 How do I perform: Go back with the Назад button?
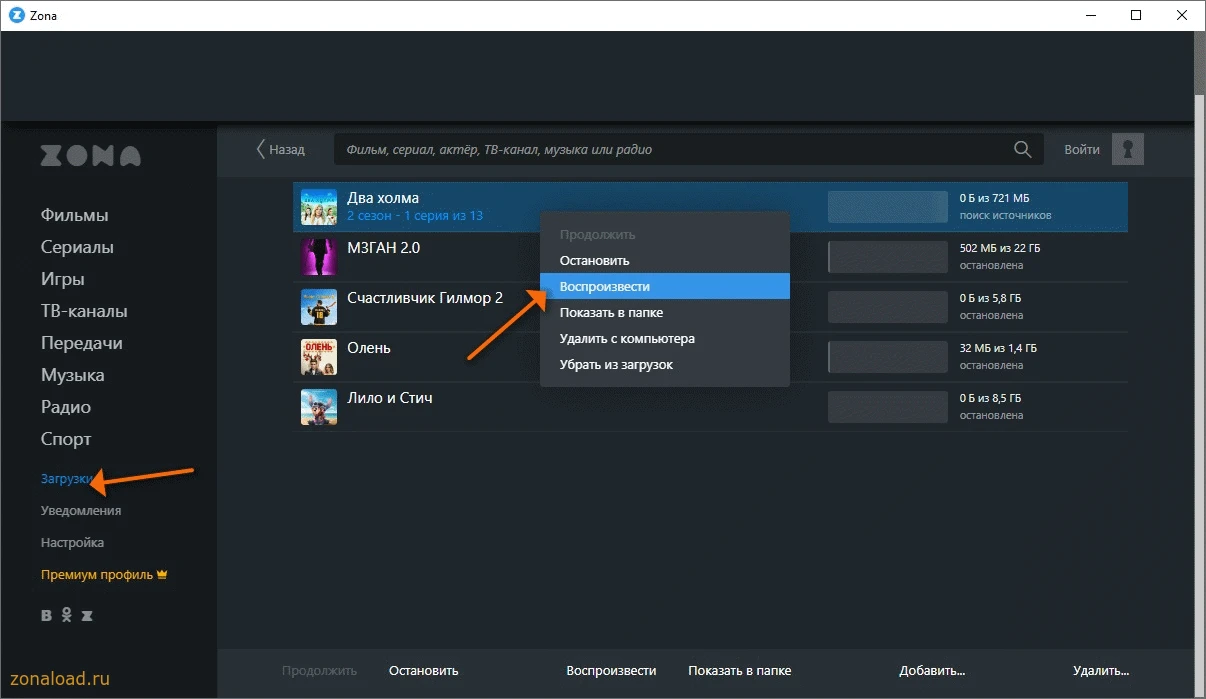coord(281,149)
